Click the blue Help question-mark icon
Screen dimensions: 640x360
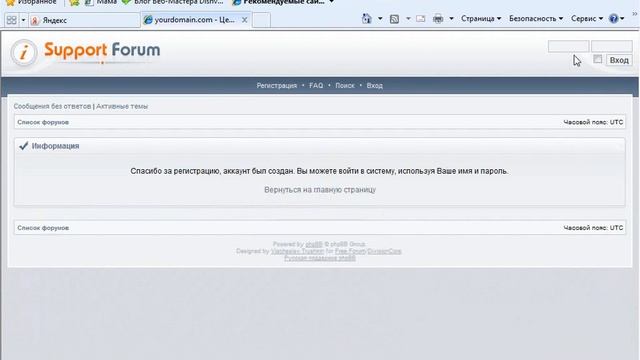pos(613,19)
